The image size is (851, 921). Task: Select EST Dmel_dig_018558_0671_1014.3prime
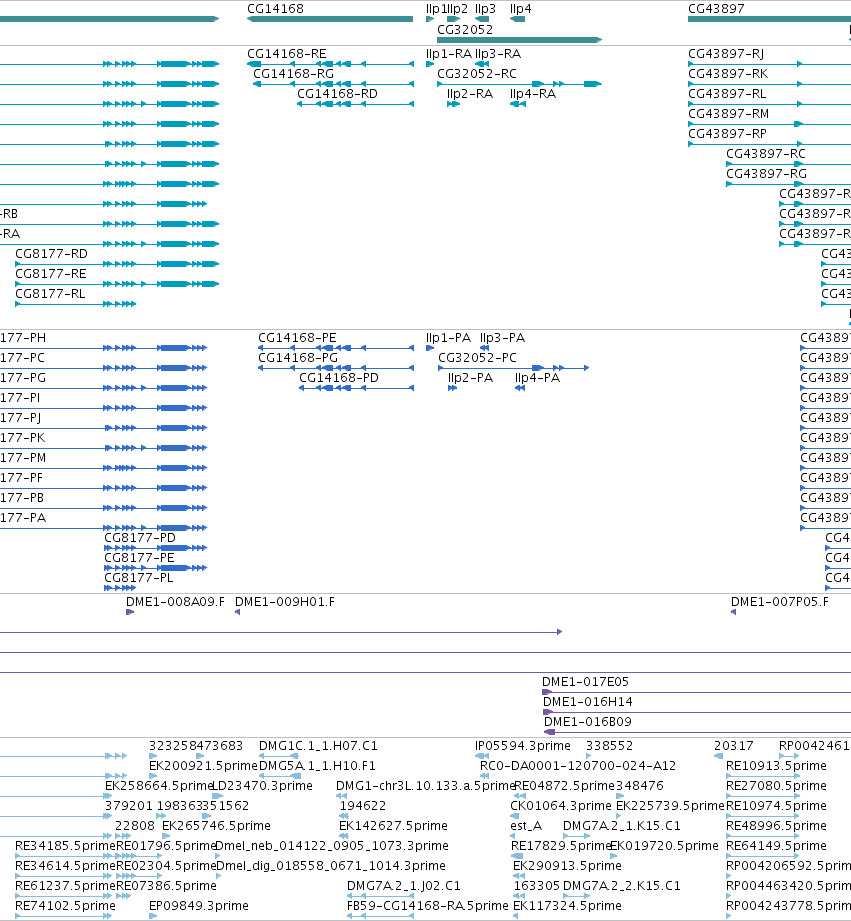point(331,866)
